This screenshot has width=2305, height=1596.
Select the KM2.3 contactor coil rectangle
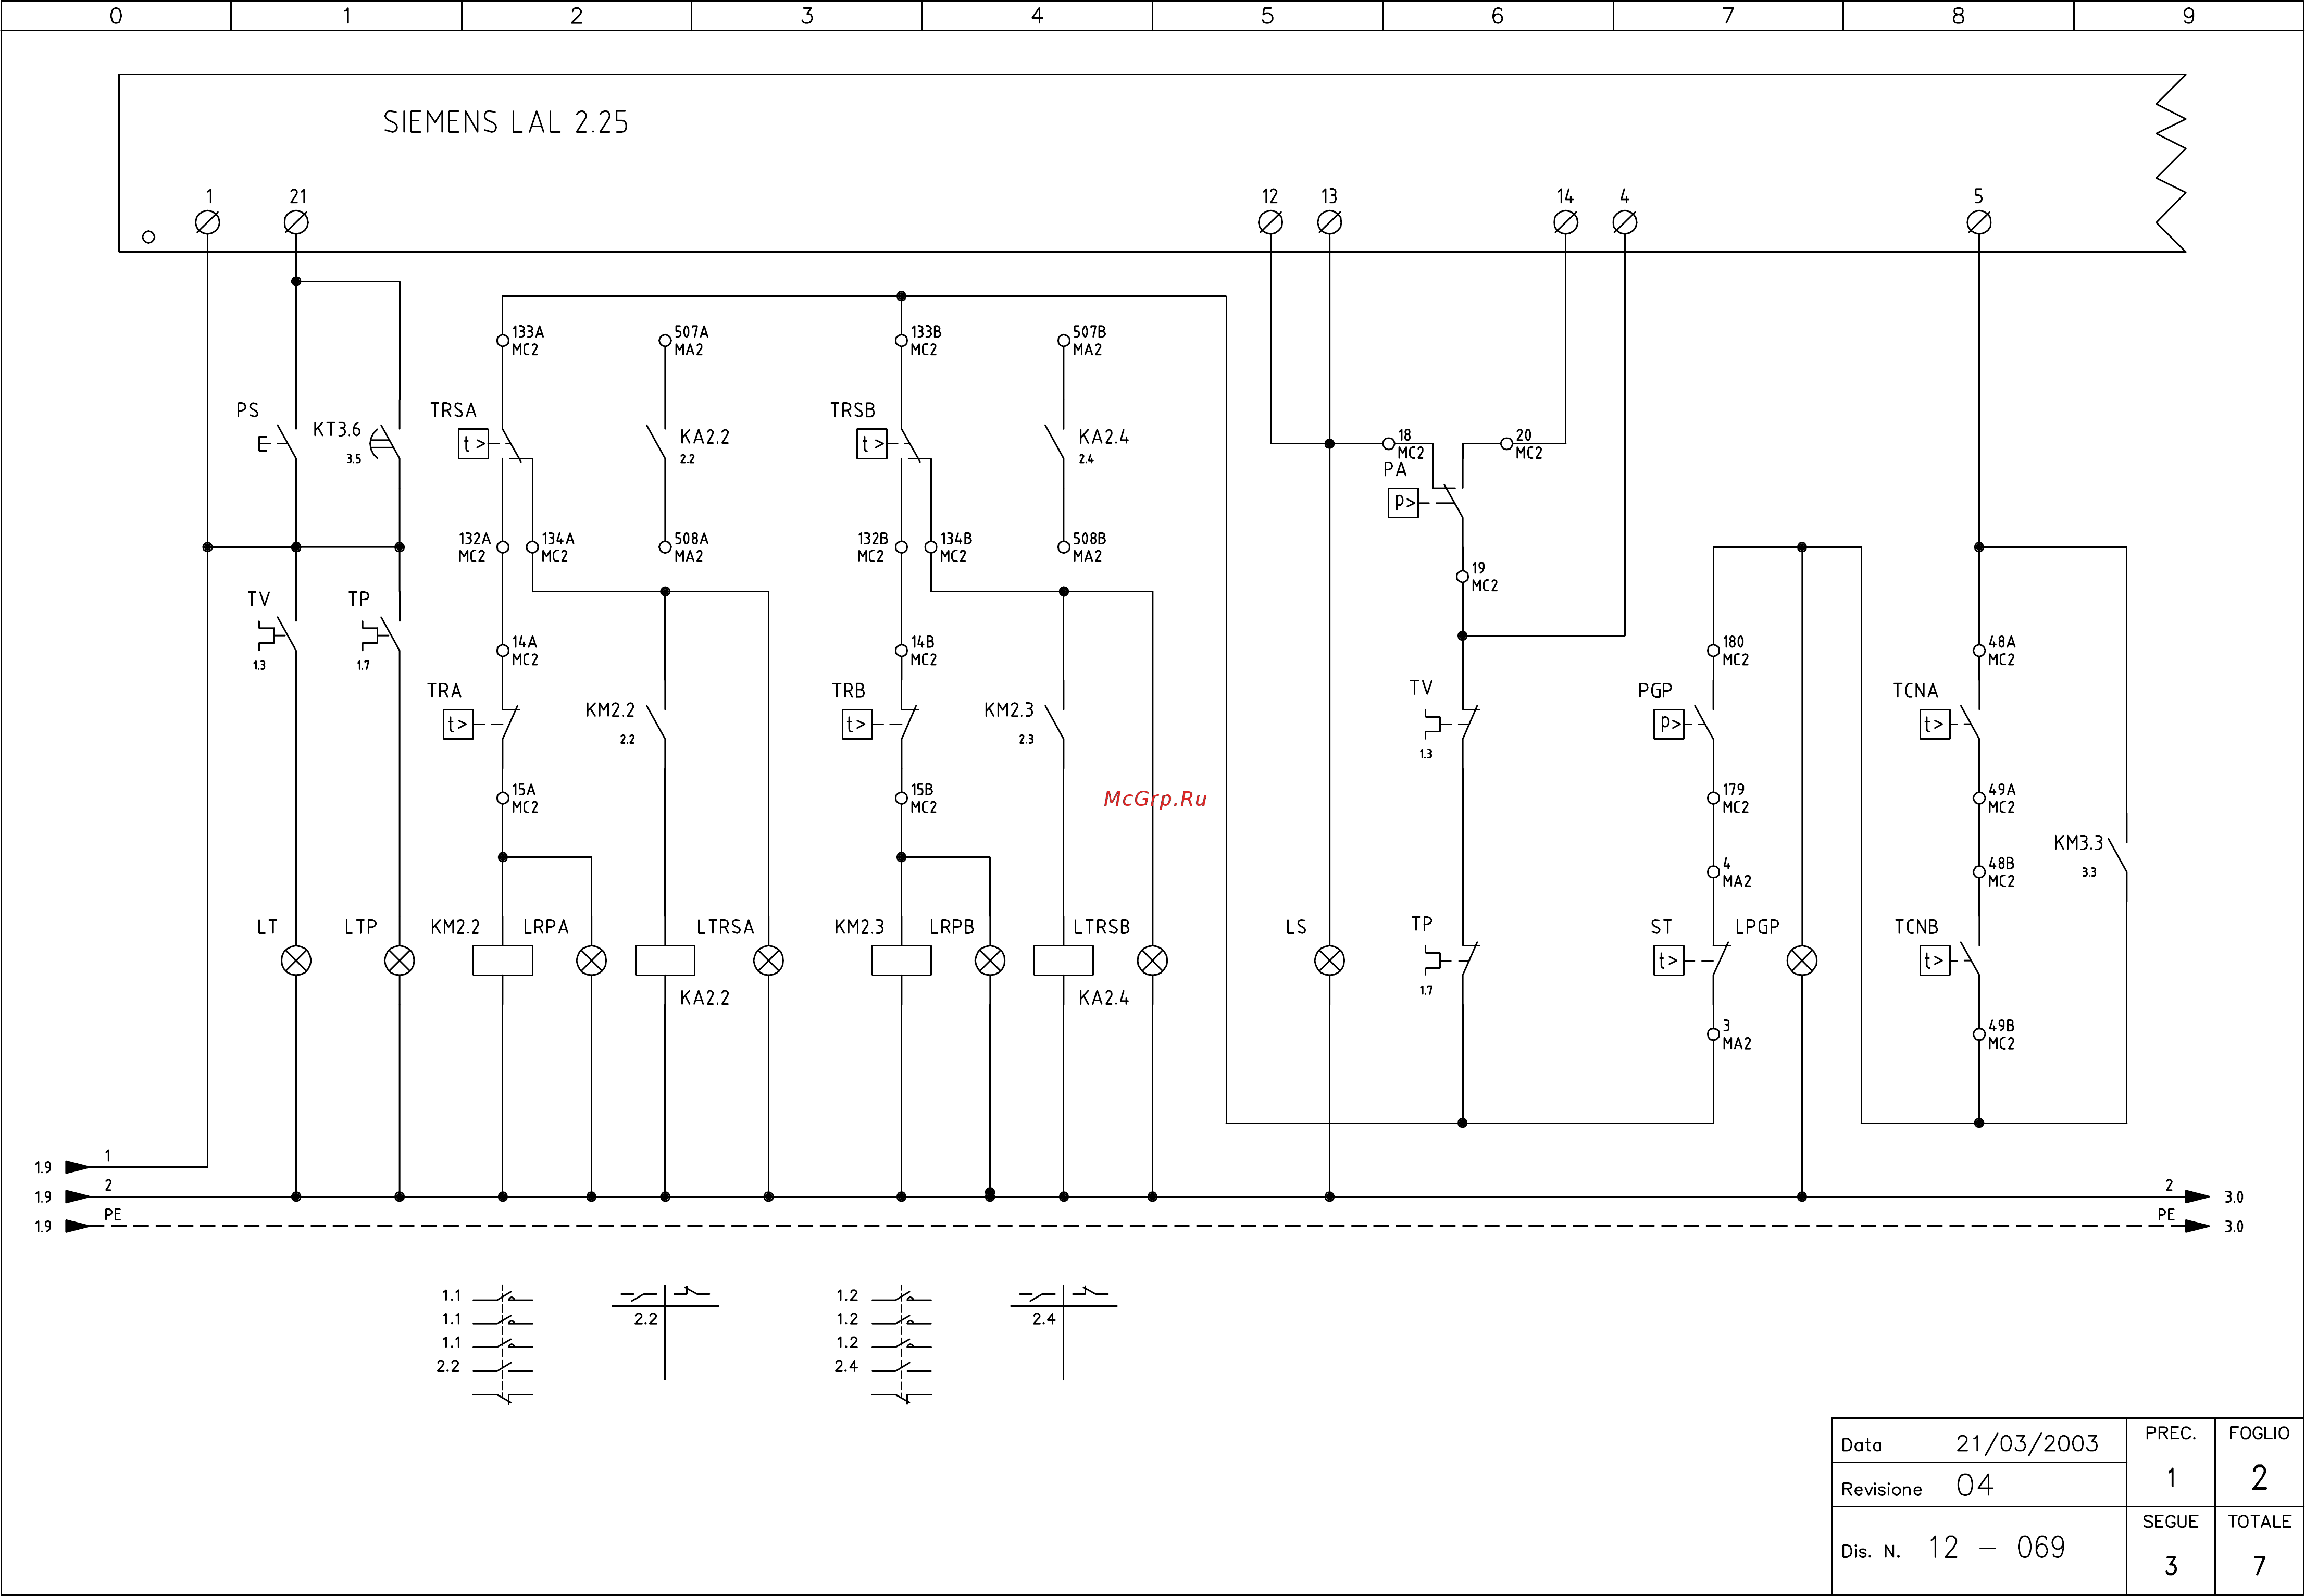click(x=901, y=961)
